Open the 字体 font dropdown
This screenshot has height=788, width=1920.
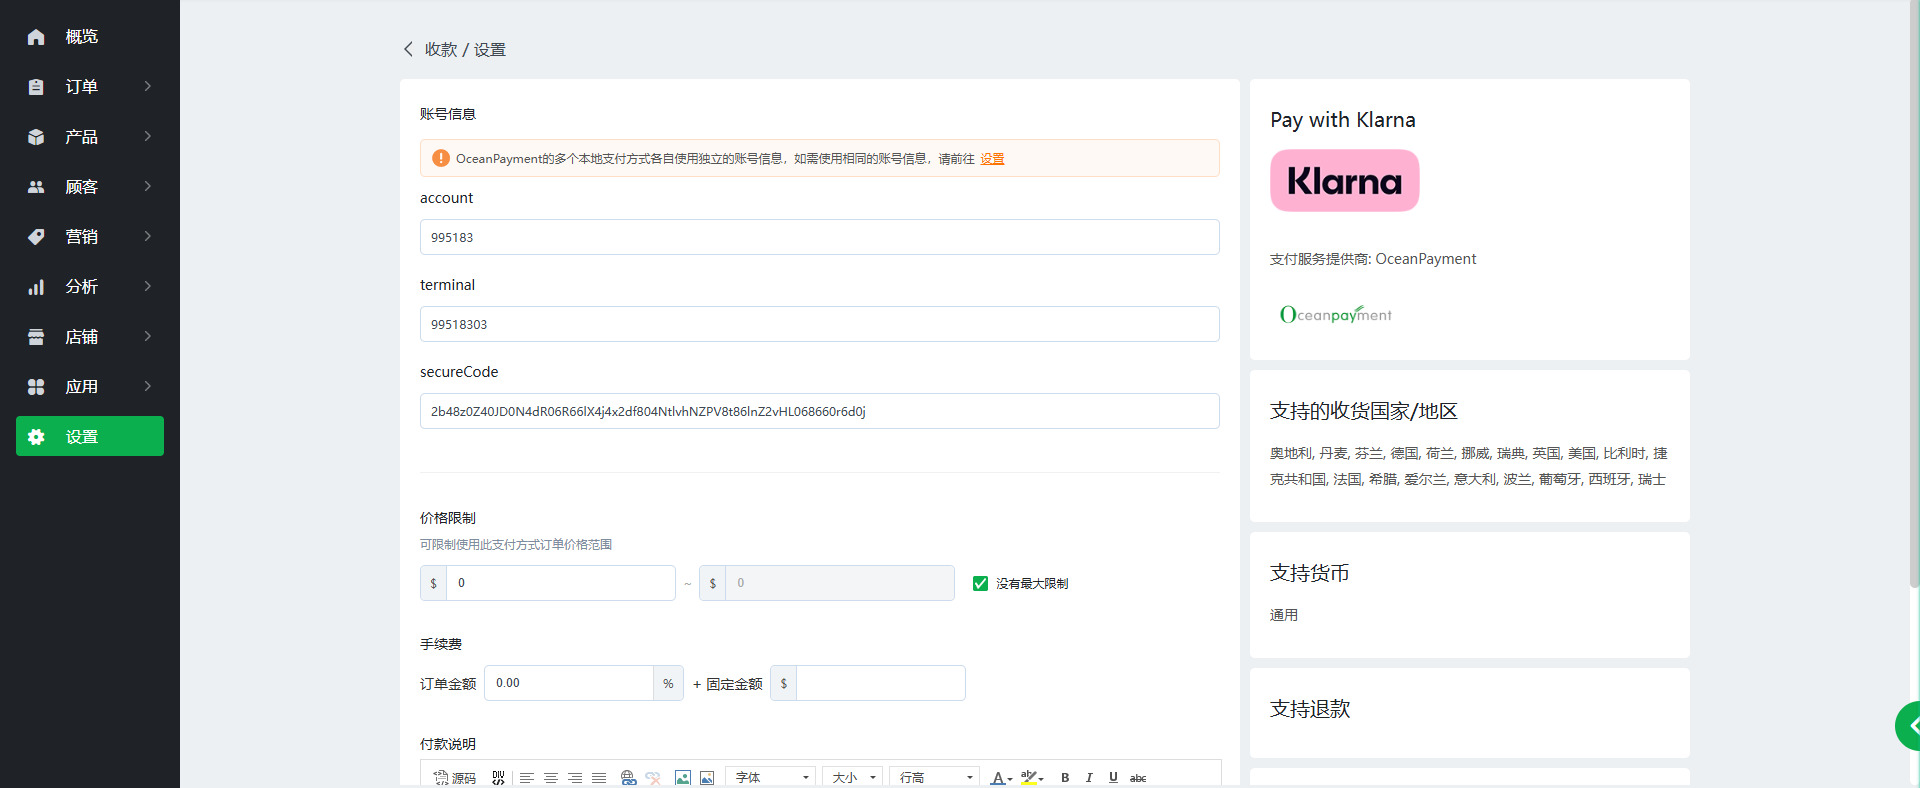770,777
